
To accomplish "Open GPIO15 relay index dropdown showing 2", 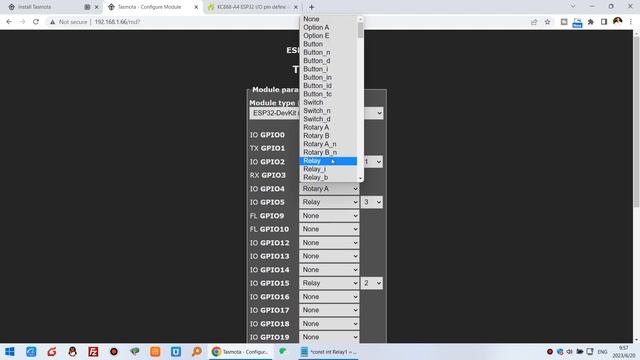I will [x=371, y=283].
